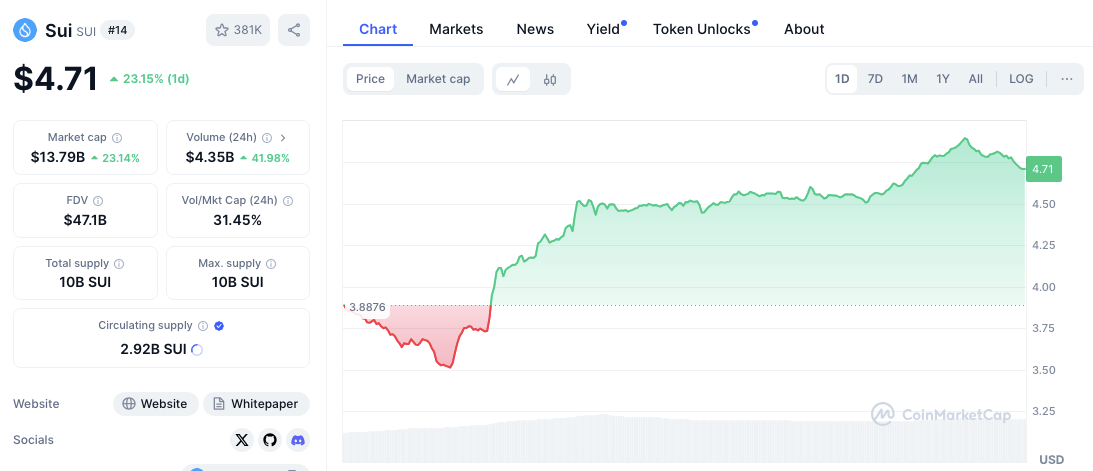Switch to the line chart view icon
This screenshot has width=1093, height=471.
[x=513, y=79]
